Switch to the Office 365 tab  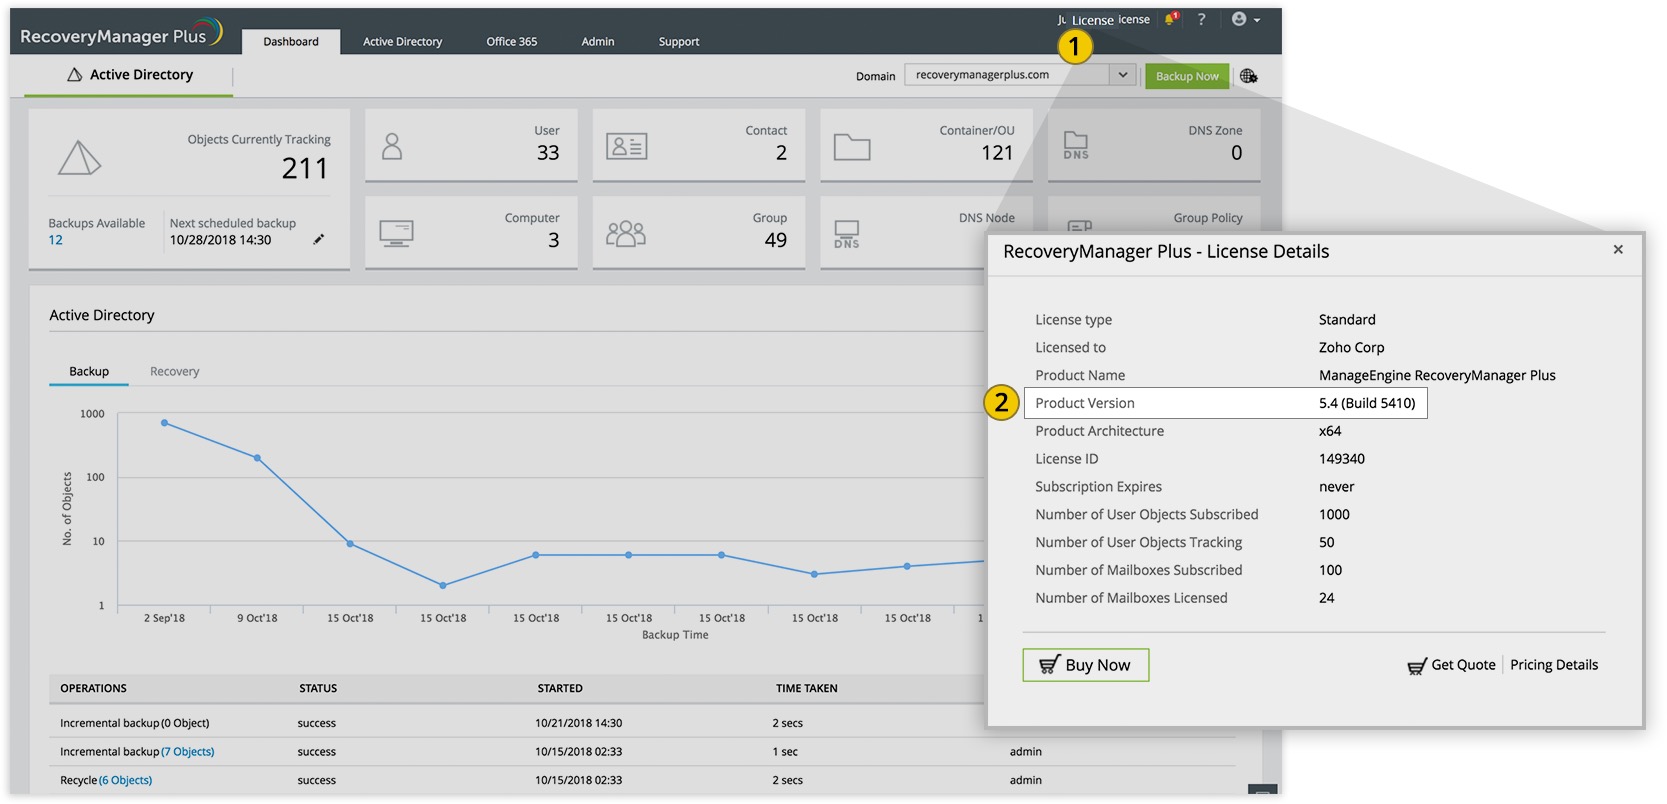512,42
